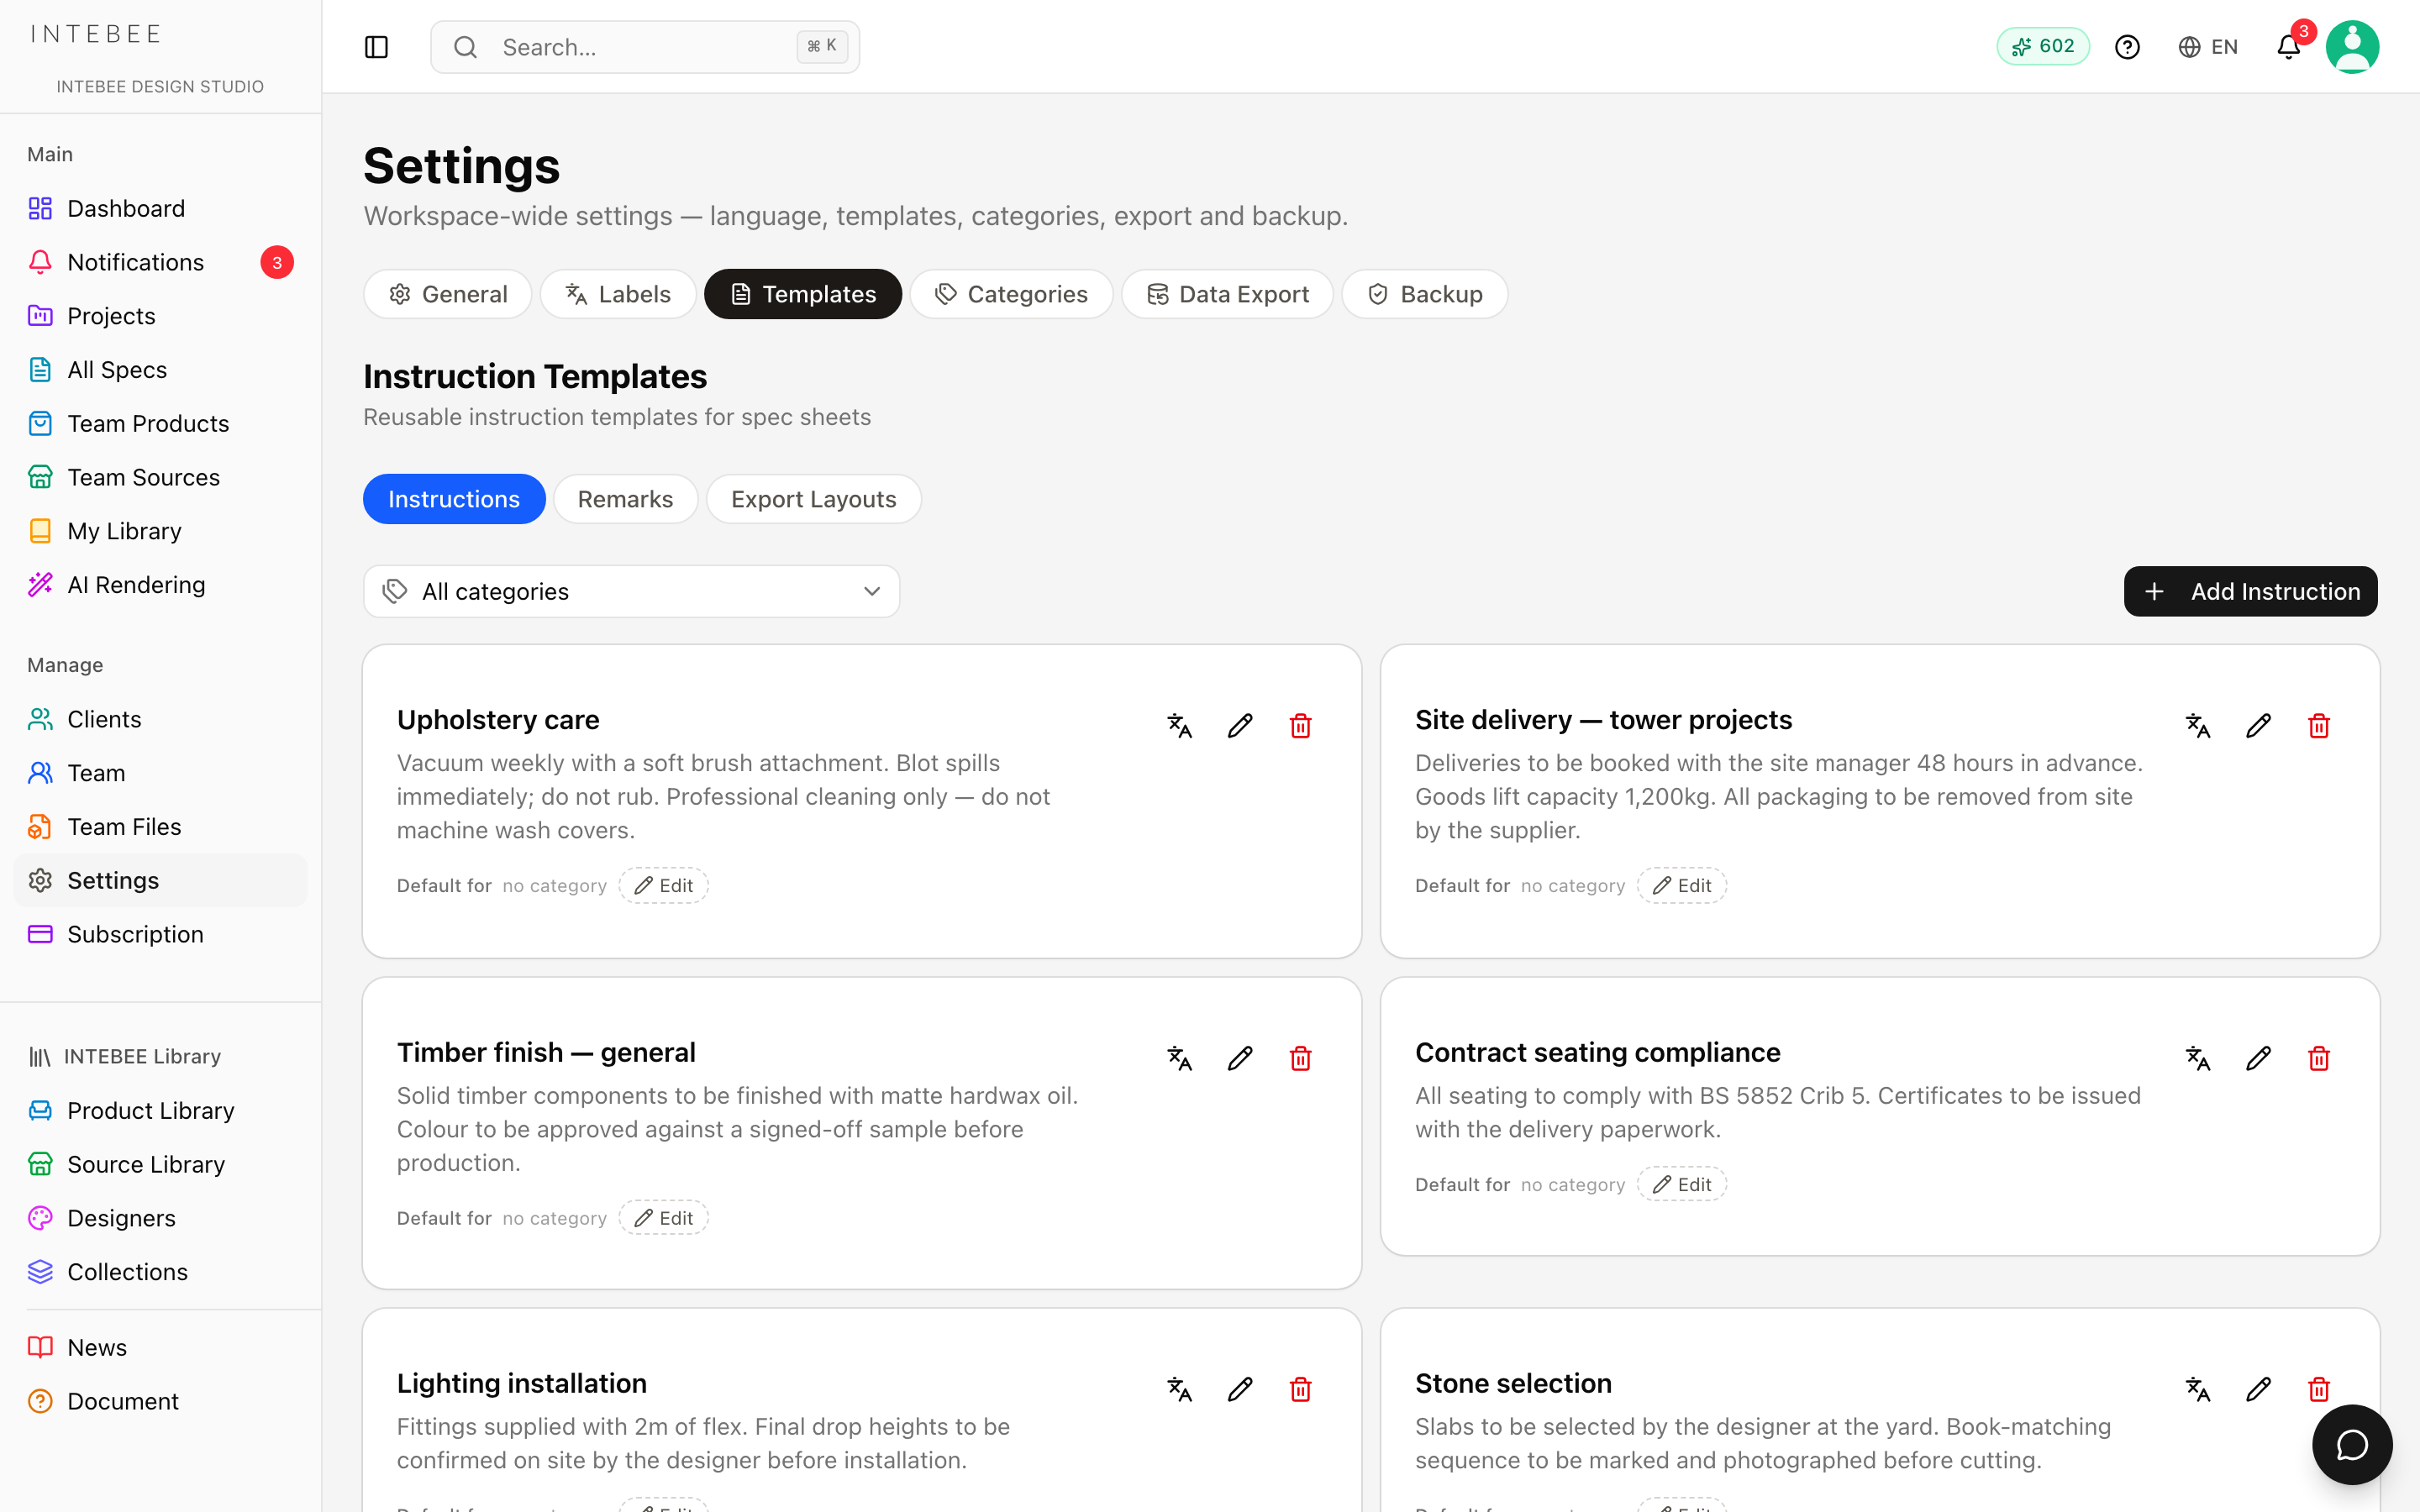Image resolution: width=2420 pixels, height=1512 pixels.
Task: Open Projects in sidebar
Action: tap(160, 316)
